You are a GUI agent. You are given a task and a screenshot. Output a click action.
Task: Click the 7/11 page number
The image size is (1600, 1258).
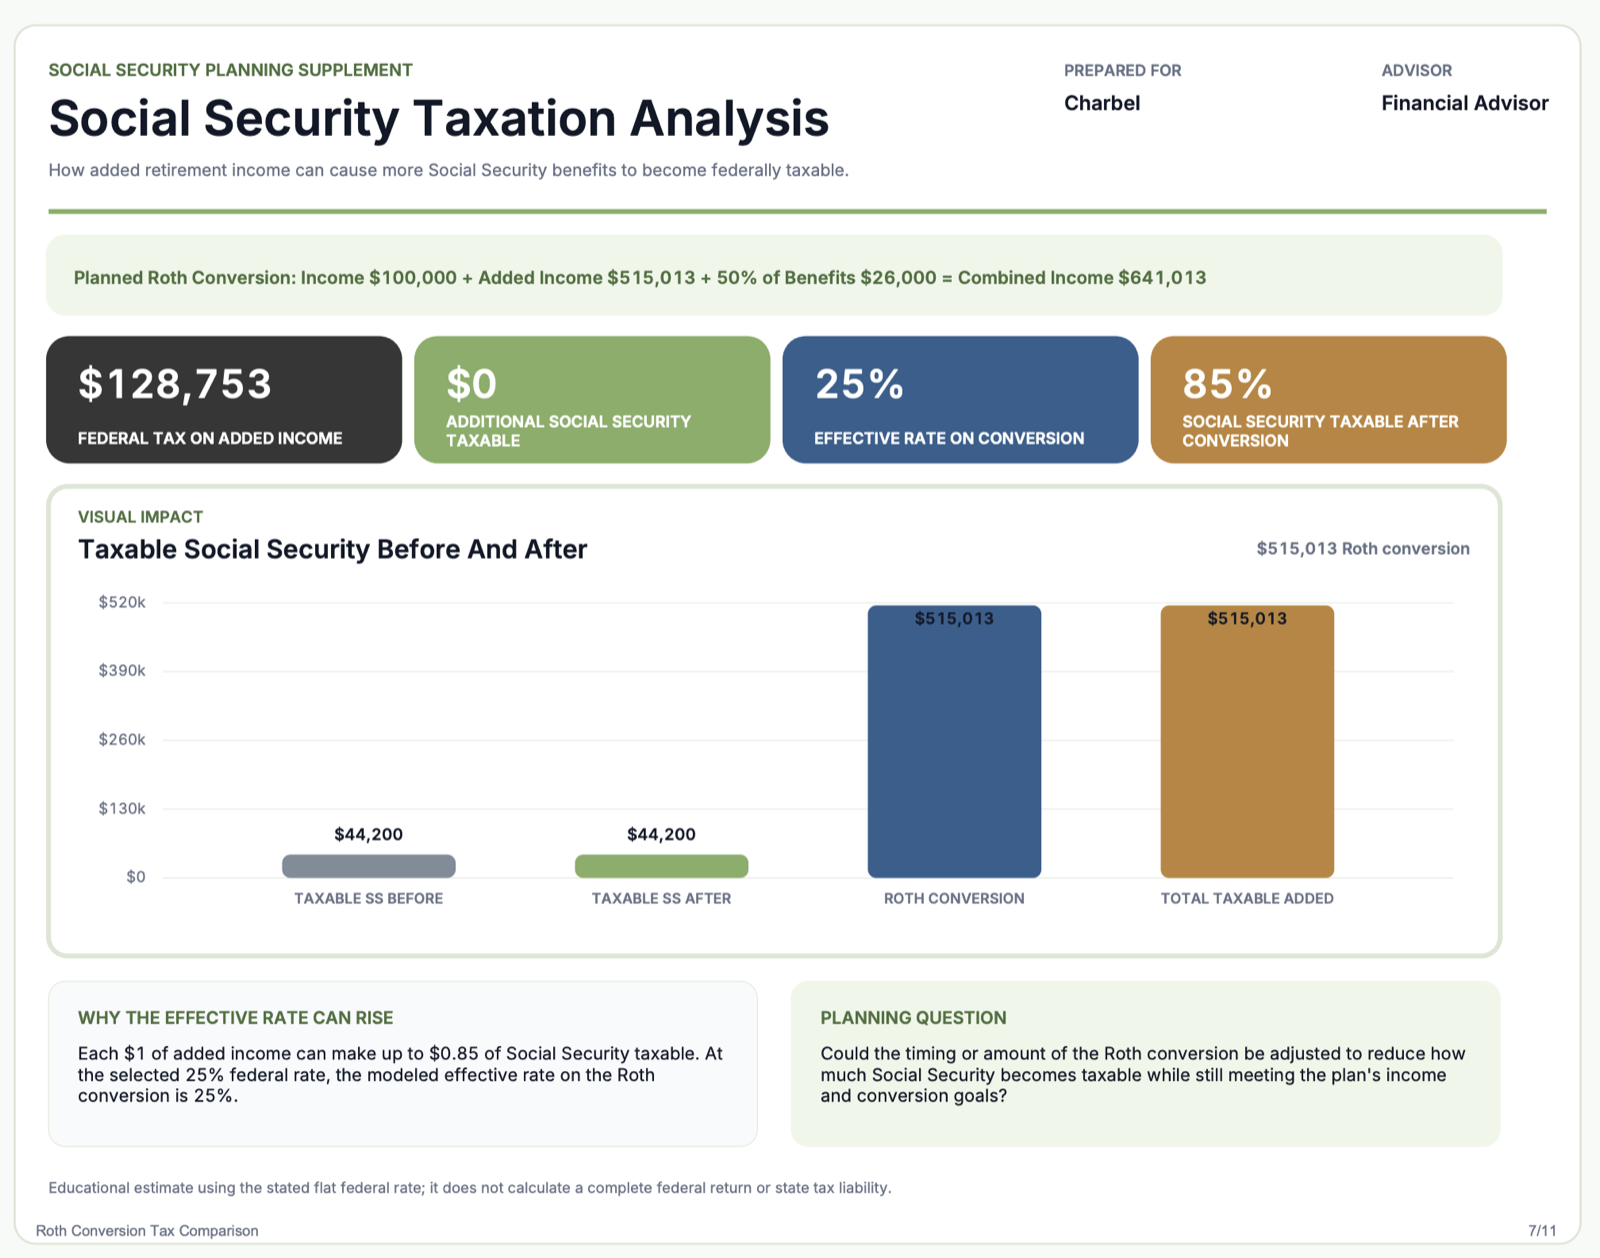coord(1542,1230)
